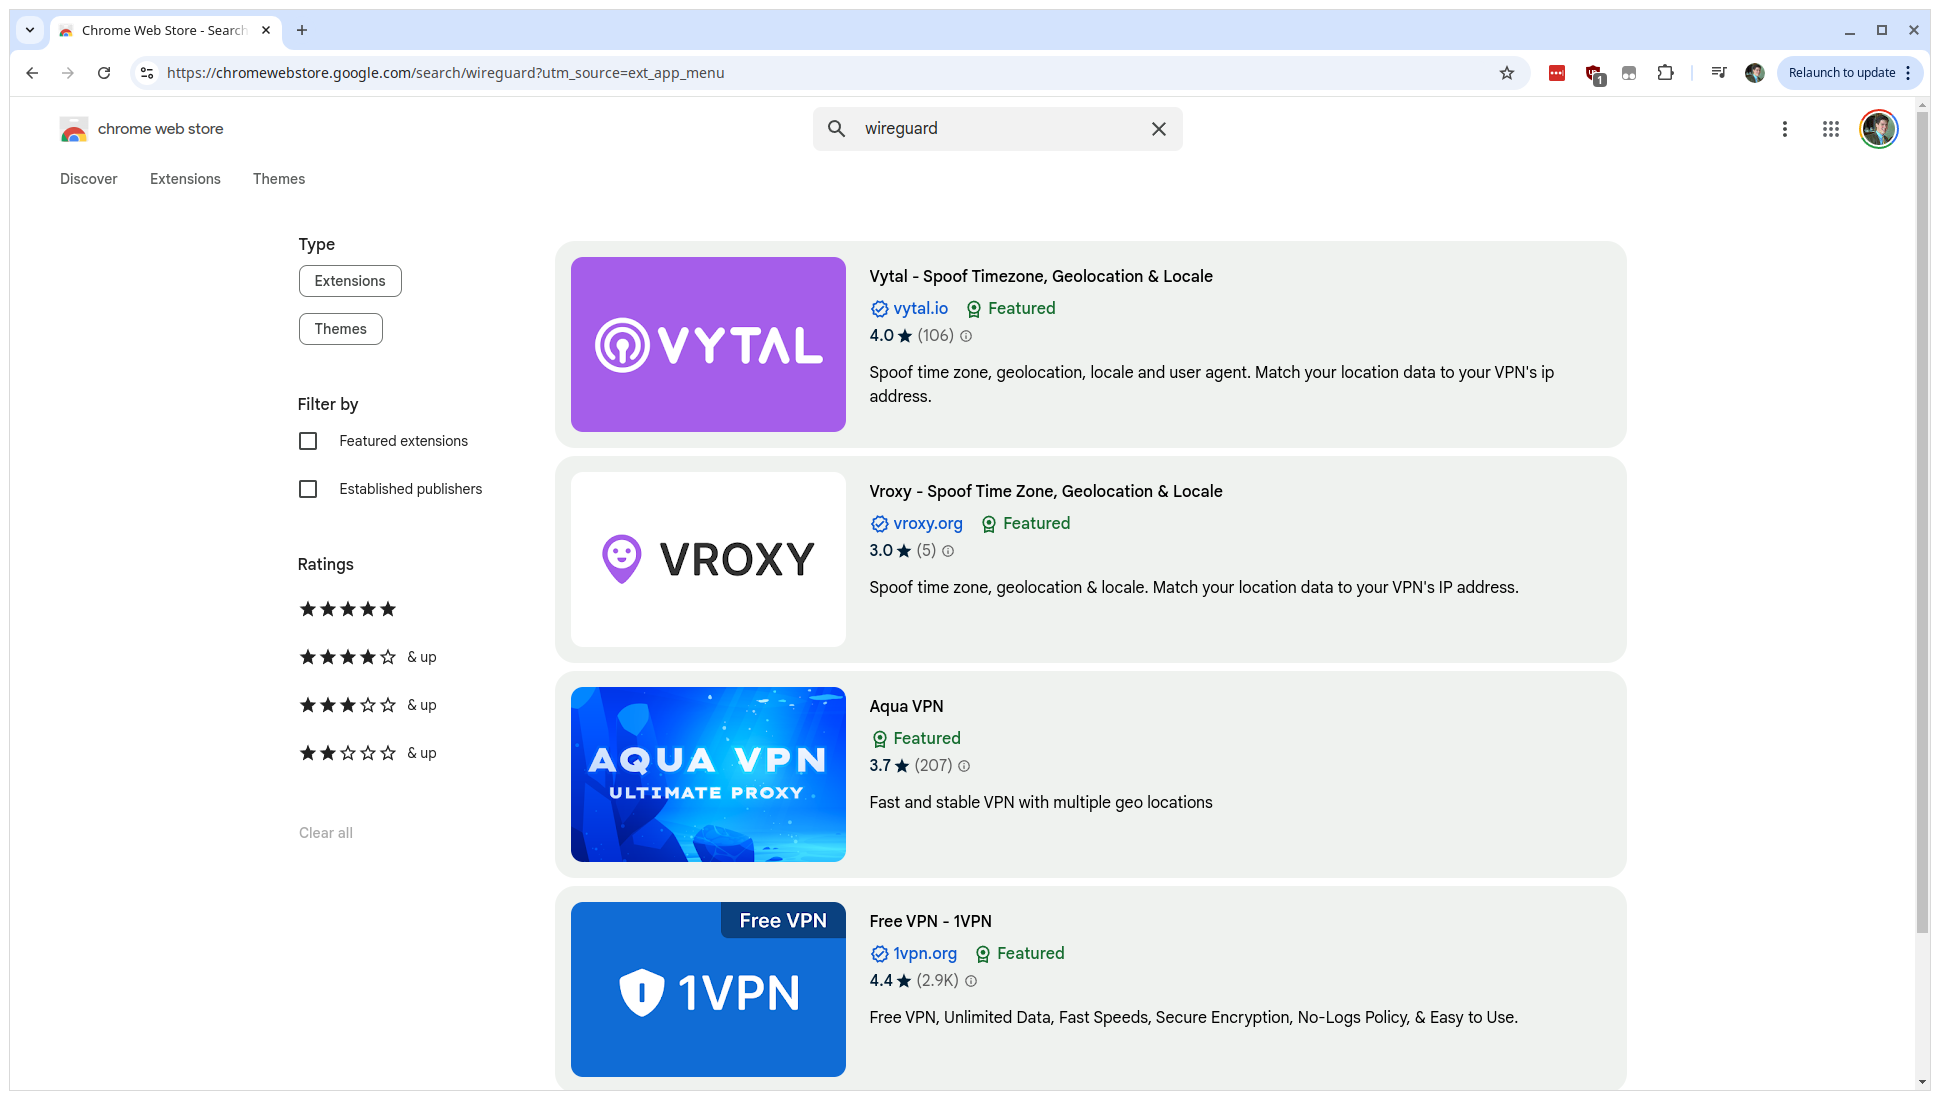Go to the Discover tab
This screenshot has height=1100, width=1940.
click(x=88, y=179)
